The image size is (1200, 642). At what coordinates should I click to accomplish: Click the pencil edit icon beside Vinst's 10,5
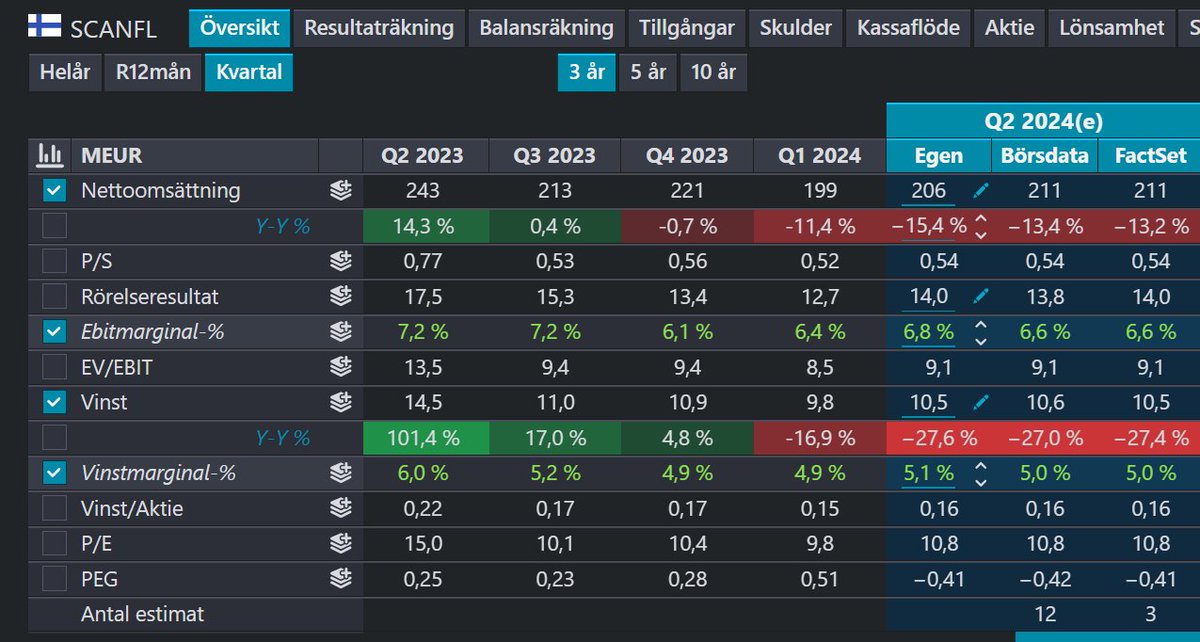click(980, 402)
